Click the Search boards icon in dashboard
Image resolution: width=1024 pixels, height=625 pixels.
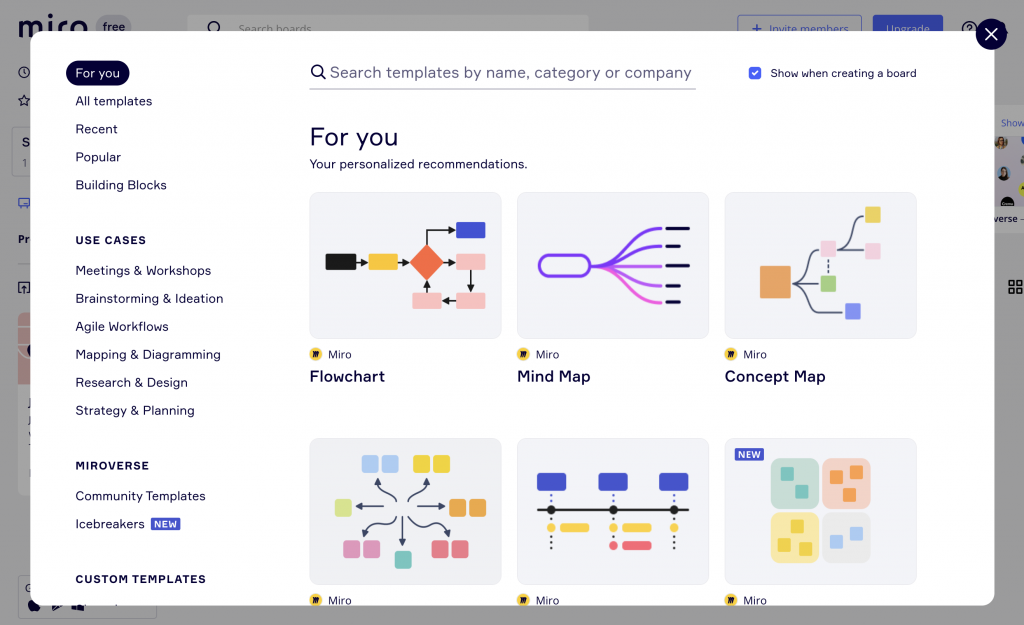pyautogui.click(x=214, y=27)
